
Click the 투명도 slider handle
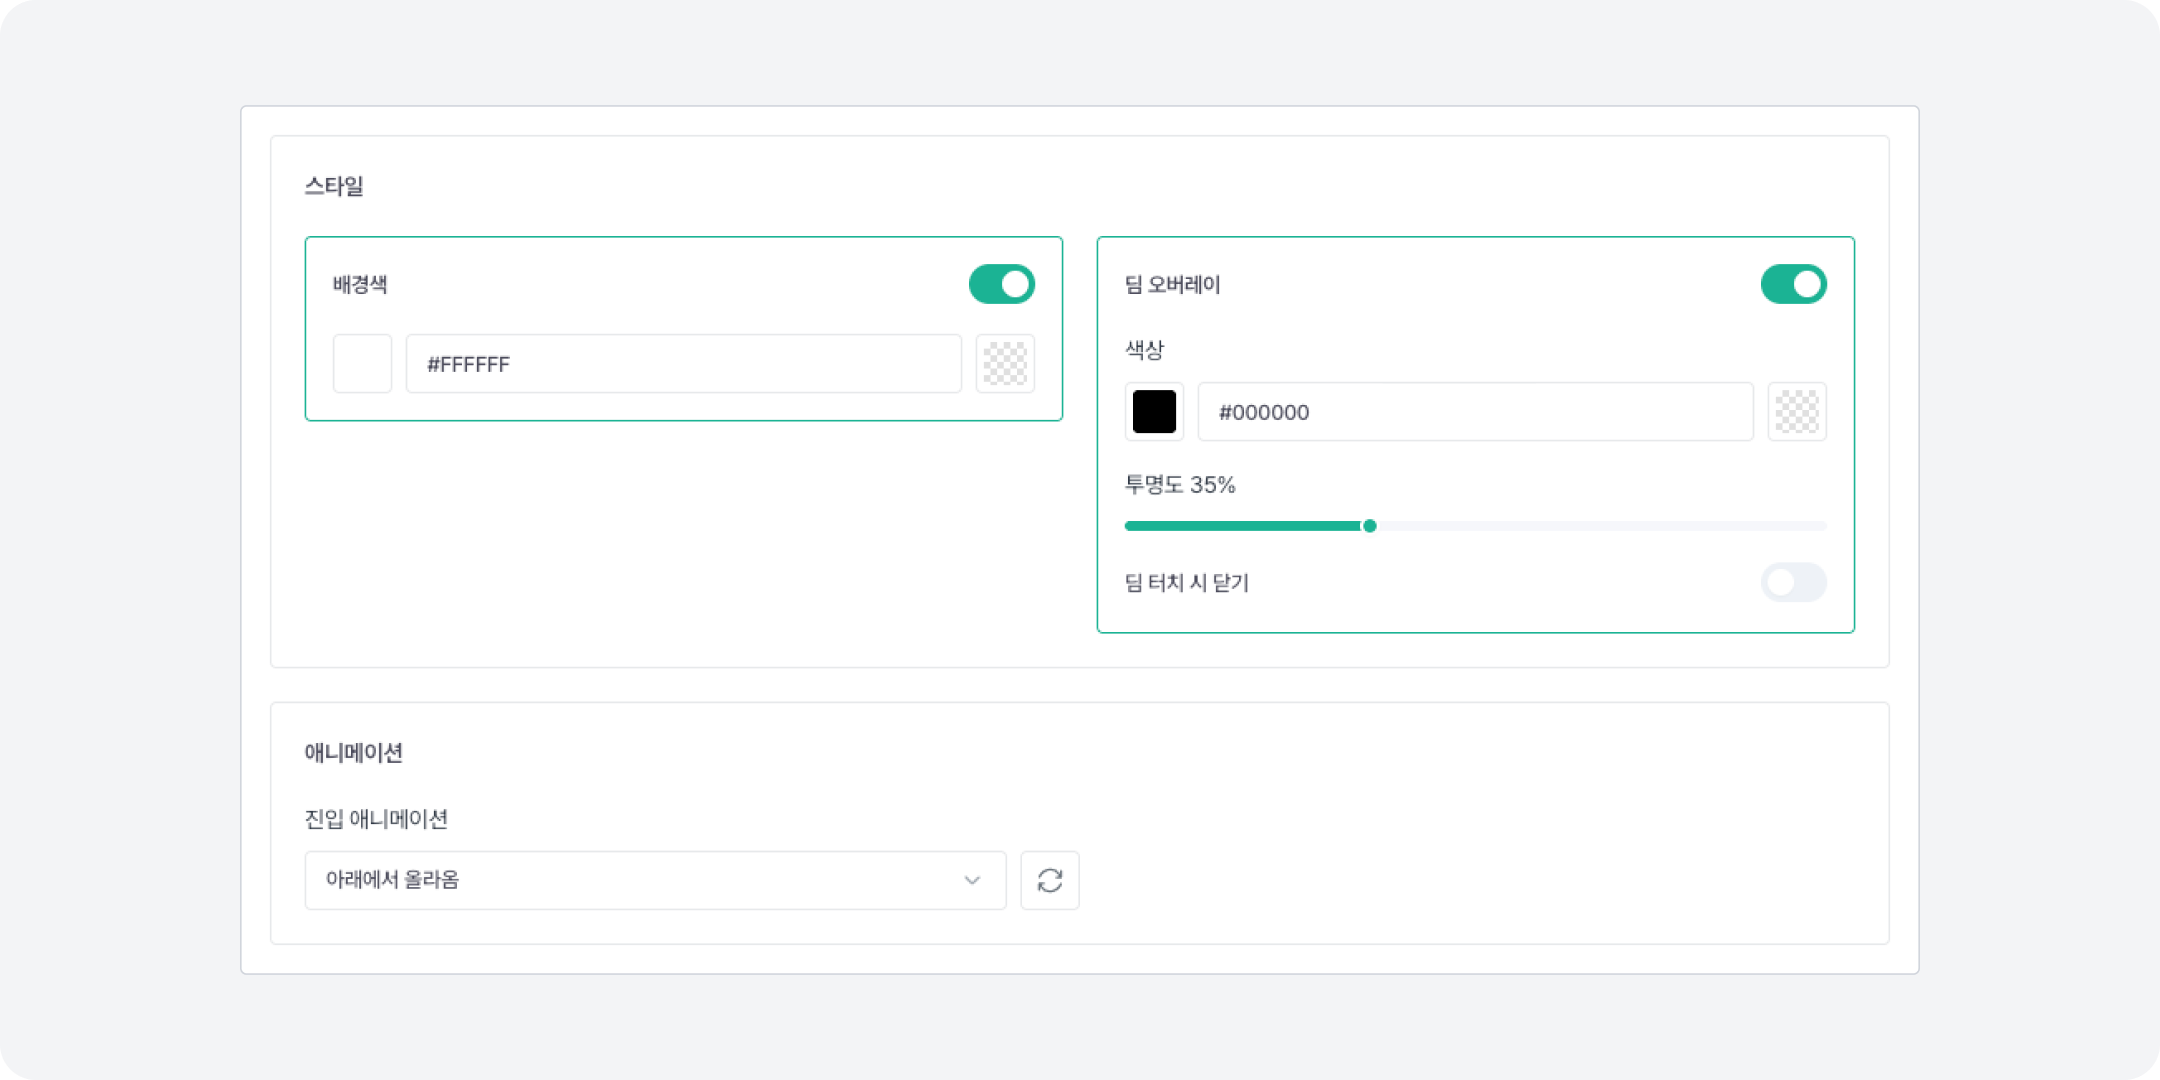[x=1370, y=526]
